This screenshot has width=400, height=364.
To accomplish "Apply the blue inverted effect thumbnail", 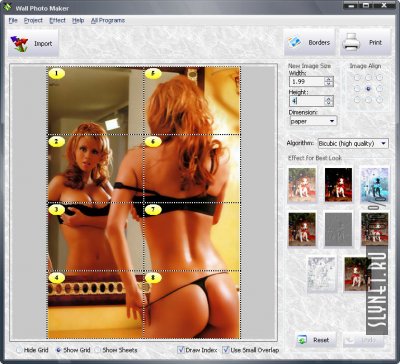I will click(x=374, y=185).
